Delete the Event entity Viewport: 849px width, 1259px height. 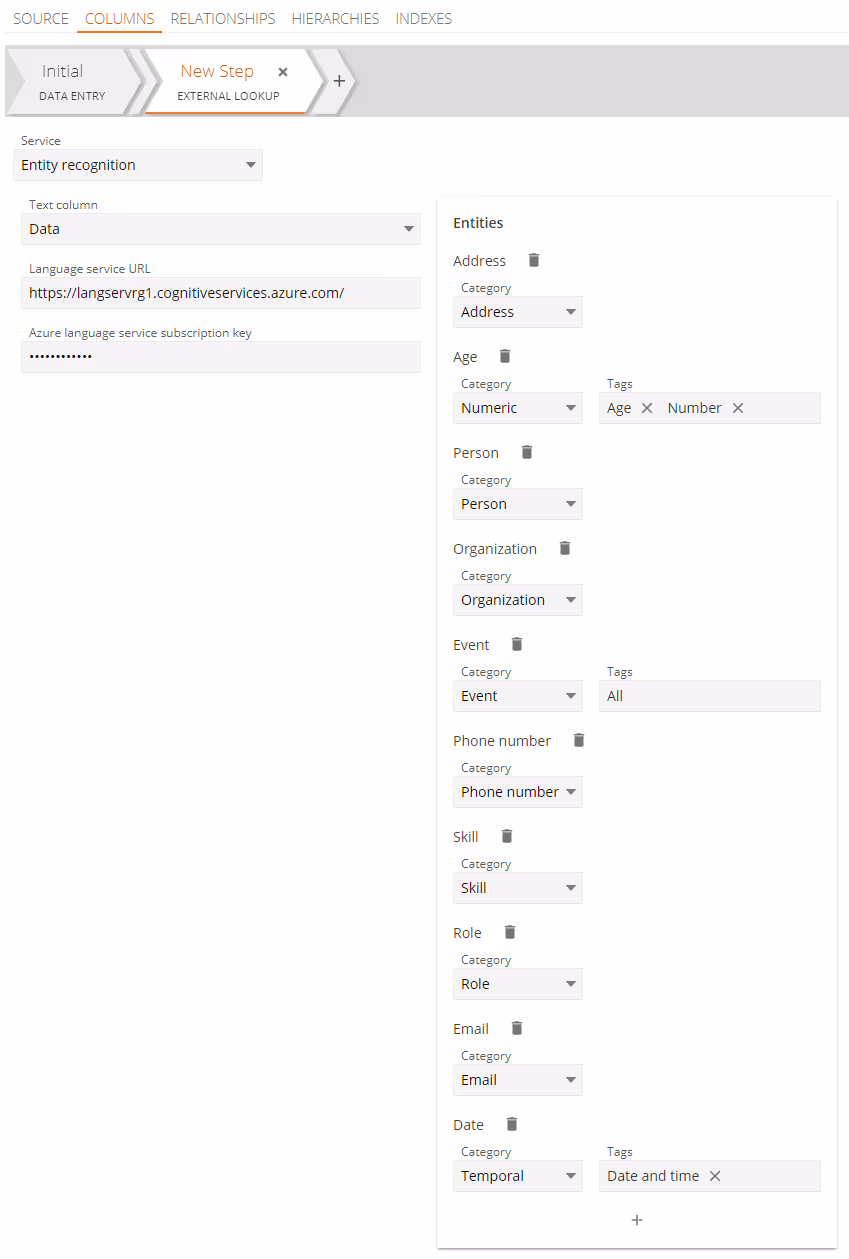(516, 644)
